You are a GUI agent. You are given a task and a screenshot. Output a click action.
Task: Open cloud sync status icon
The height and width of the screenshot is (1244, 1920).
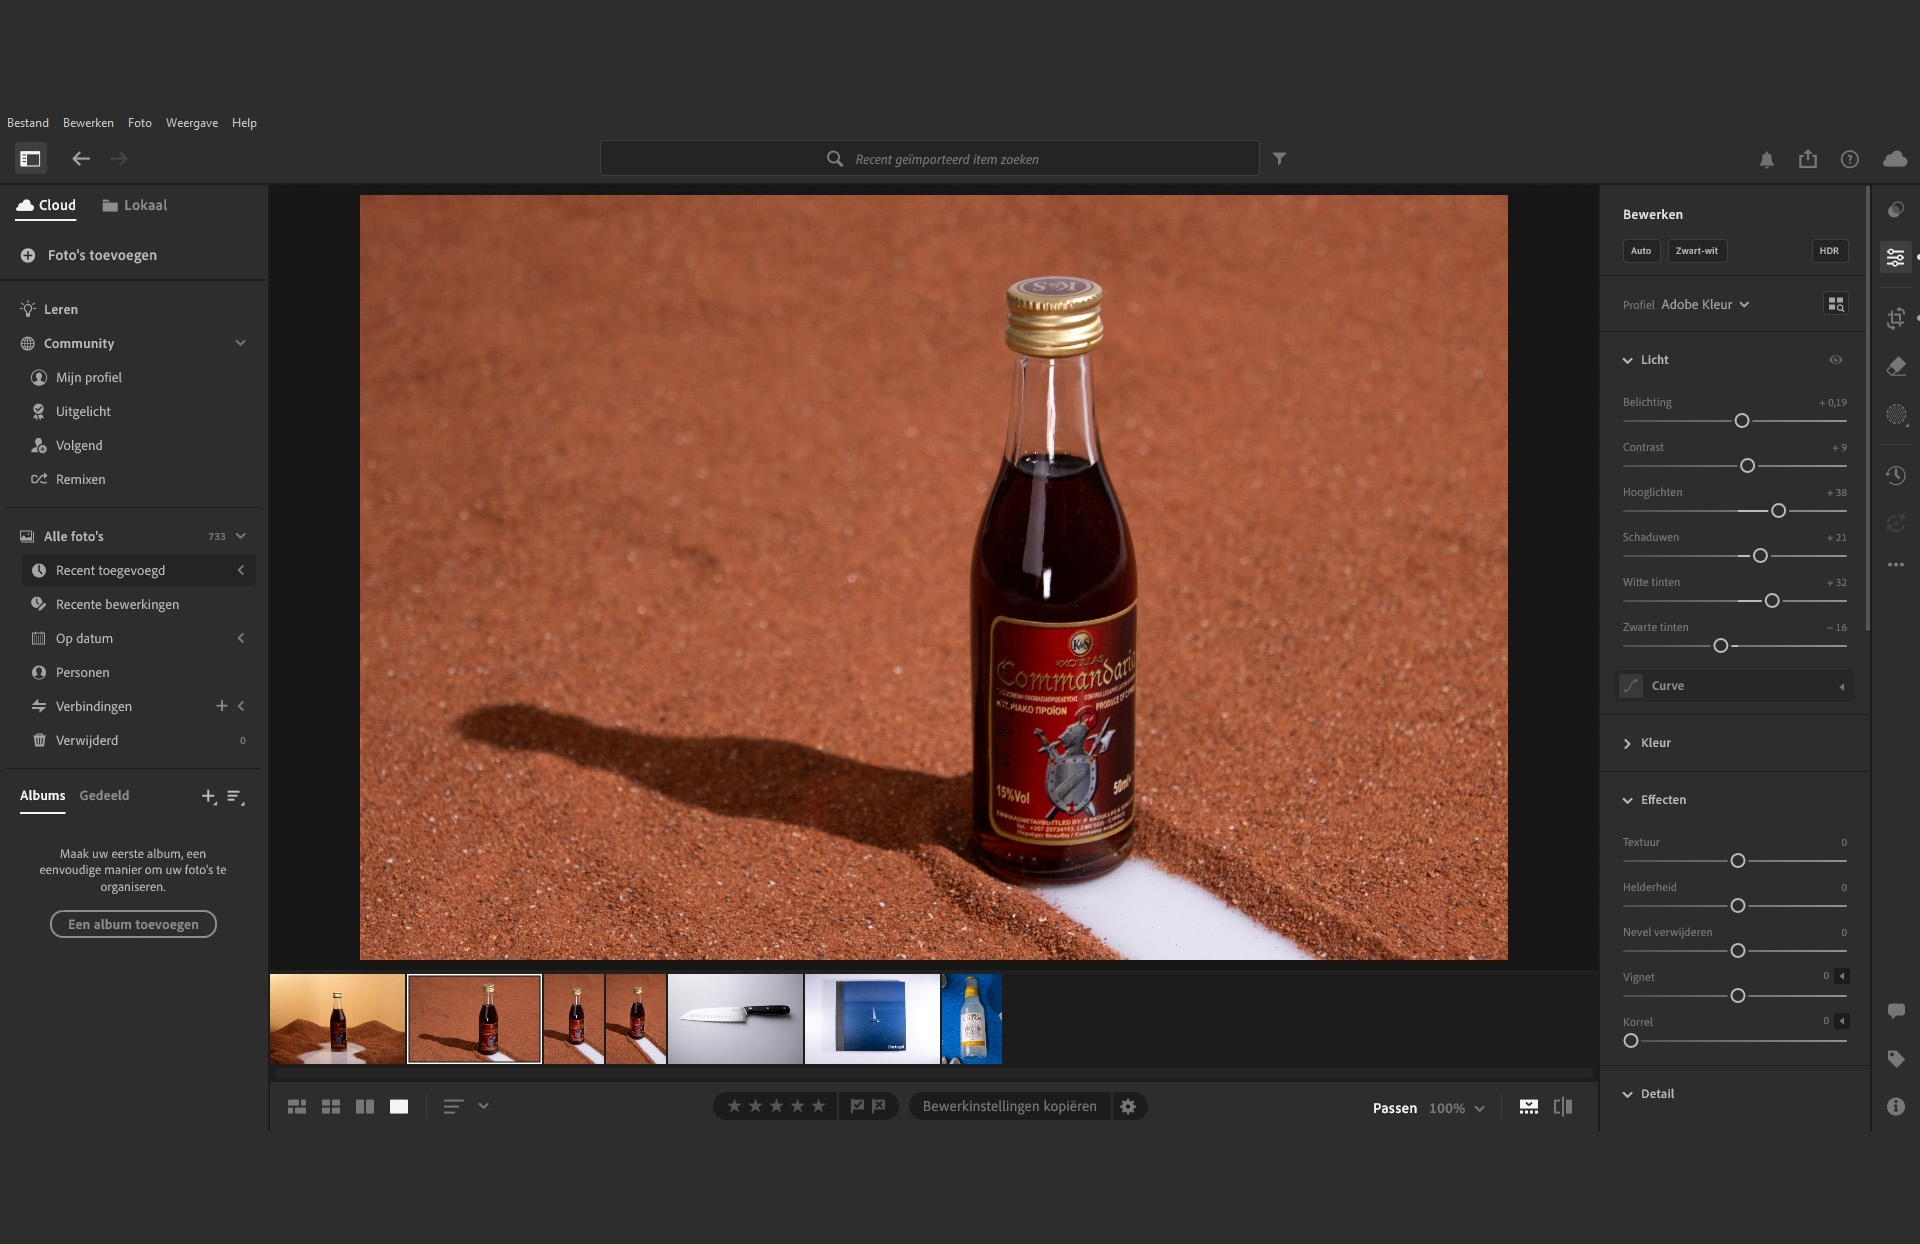pos(1895,159)
